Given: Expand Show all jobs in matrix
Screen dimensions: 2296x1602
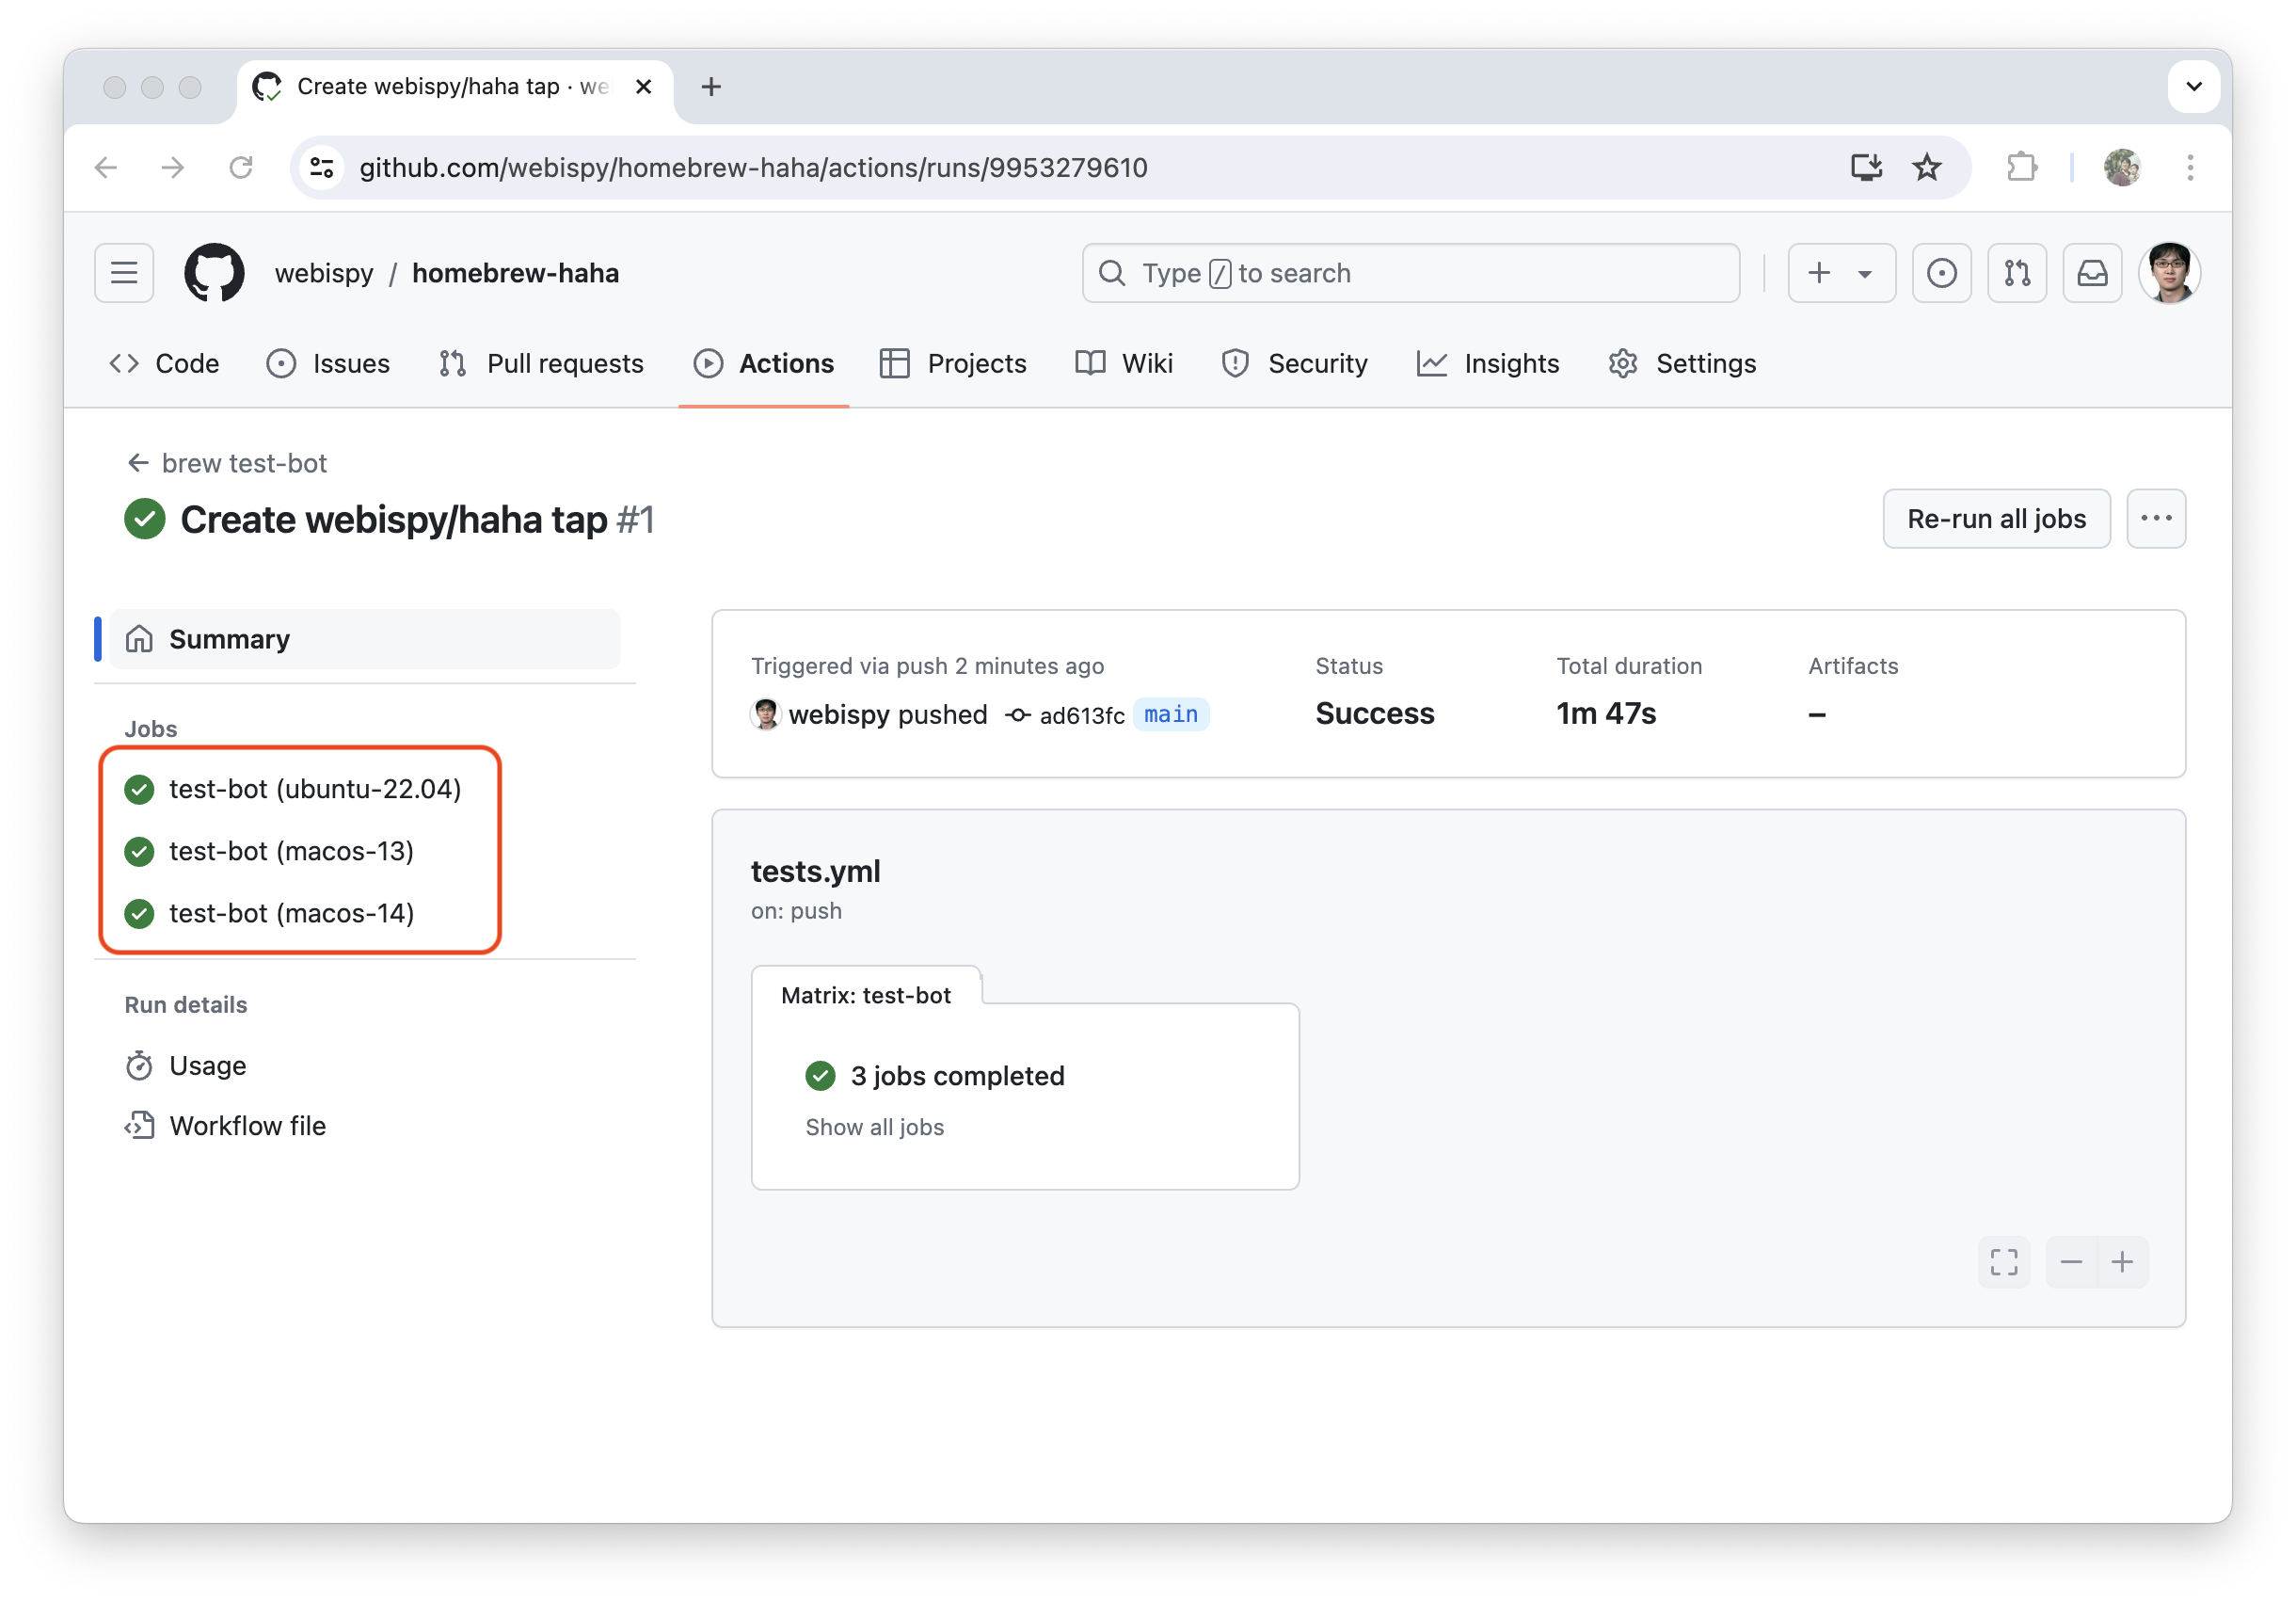Looking at the screenshot, I should [875, 1128].
